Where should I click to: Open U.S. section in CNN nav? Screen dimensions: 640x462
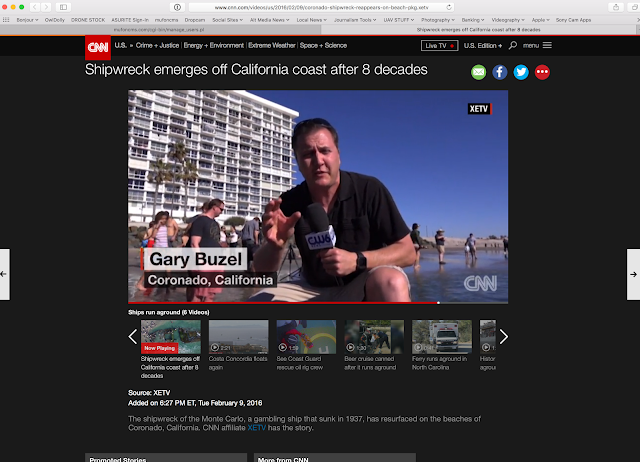tap(120, 45)
